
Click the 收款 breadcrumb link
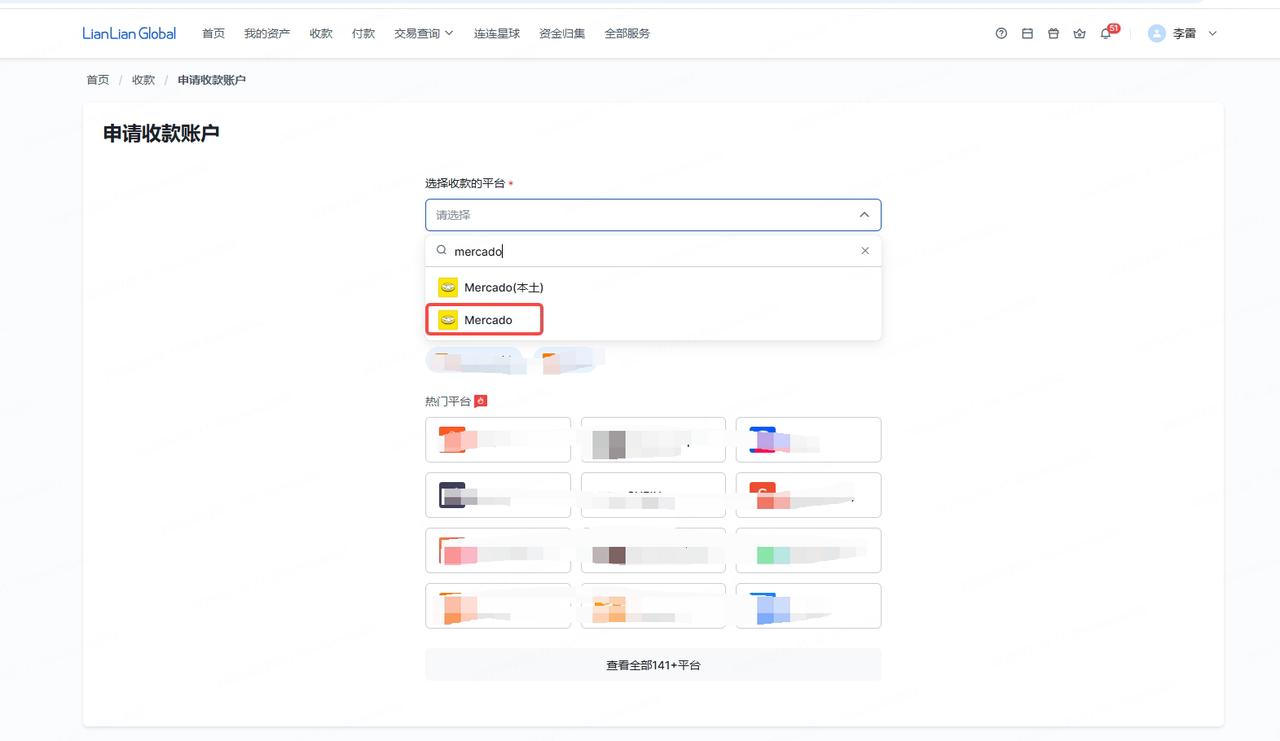click(x=144, y=80)
